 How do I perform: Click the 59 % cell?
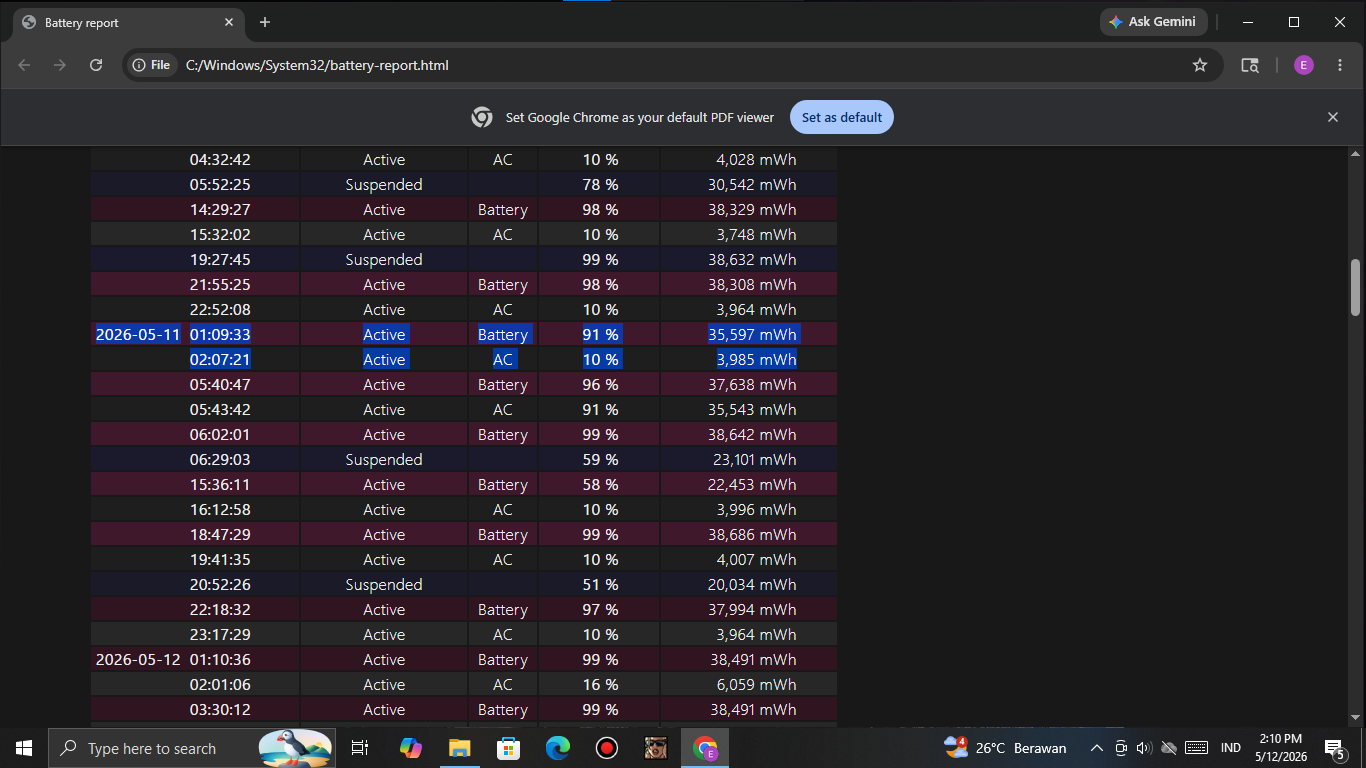[x=600, y=459]
